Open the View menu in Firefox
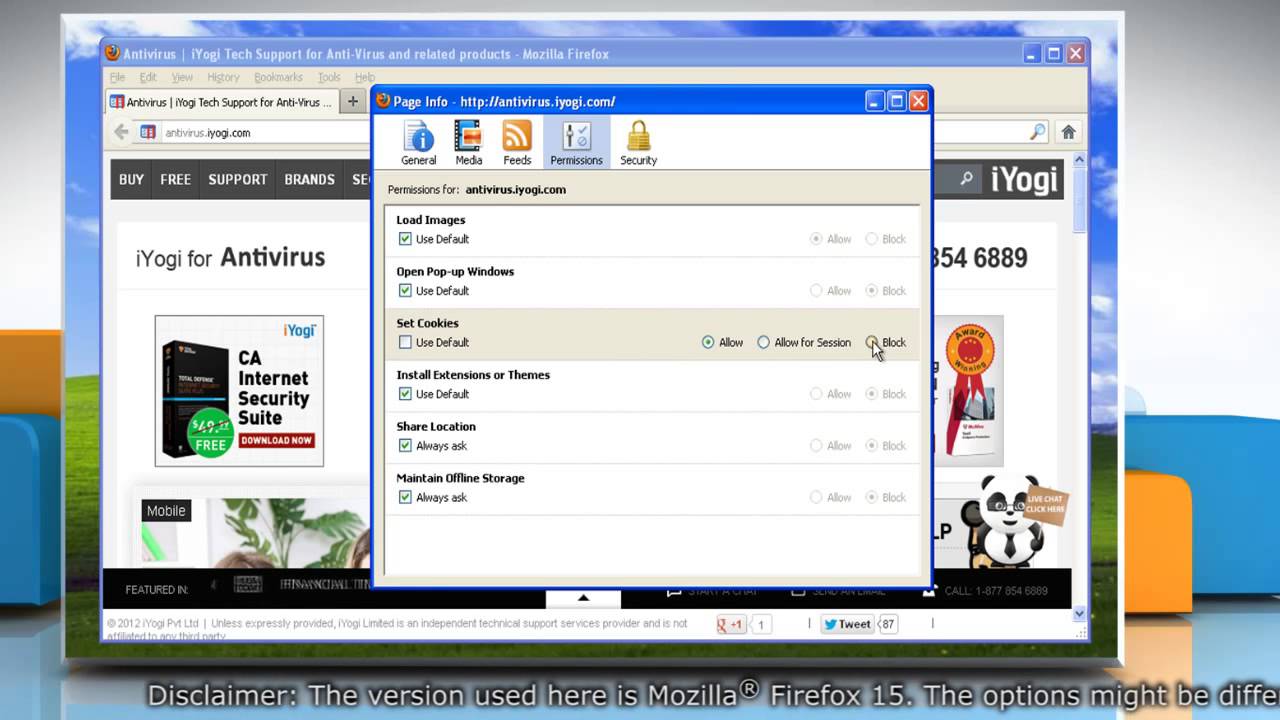This screenshot has height=720, width=1280. (x=182, y=77)
